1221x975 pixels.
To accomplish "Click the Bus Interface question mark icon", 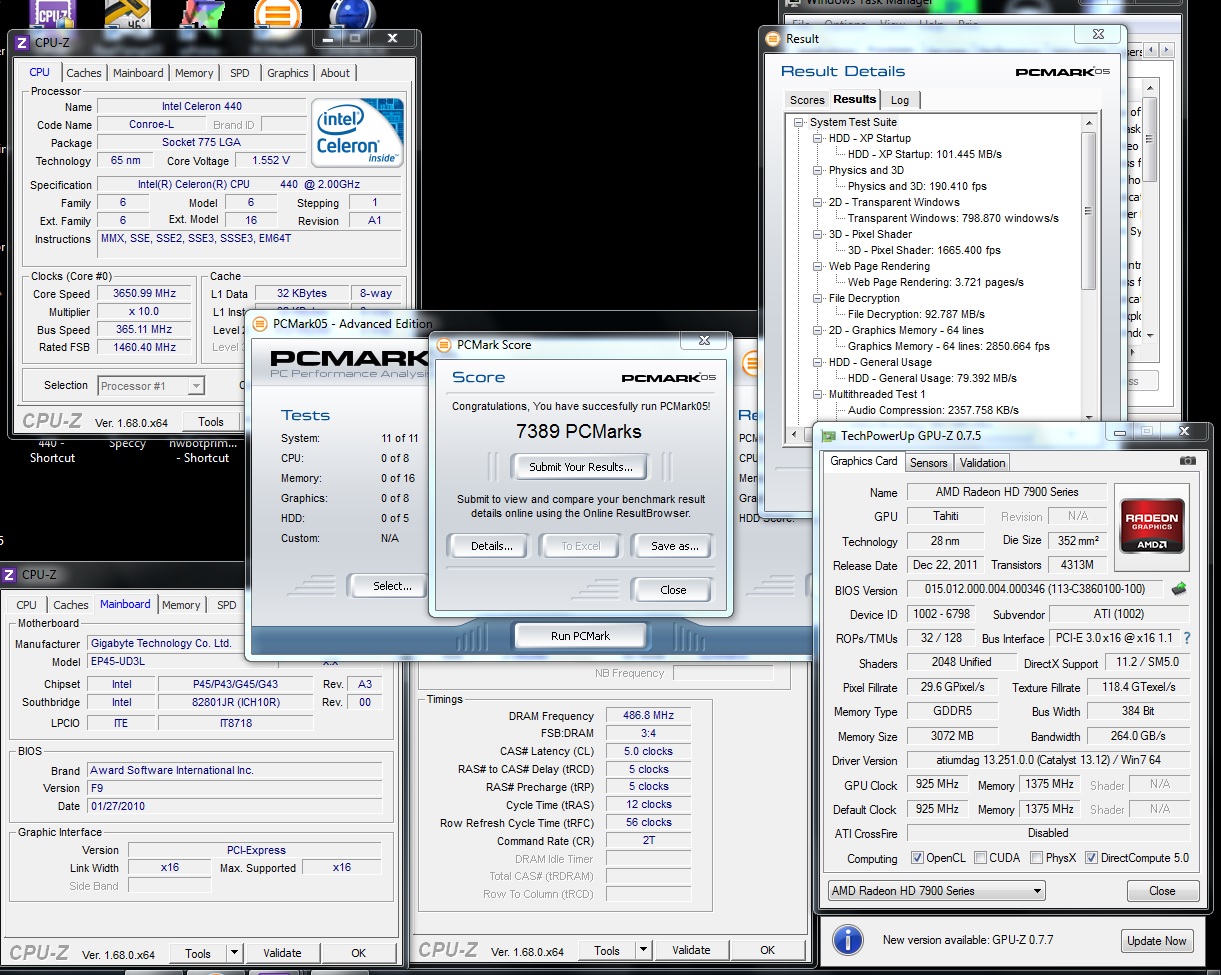I will (x=1187, y=638).
